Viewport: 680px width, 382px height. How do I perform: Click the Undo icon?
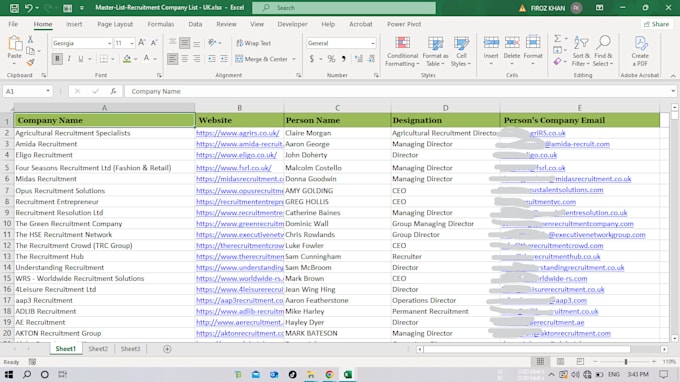point(29,8)
